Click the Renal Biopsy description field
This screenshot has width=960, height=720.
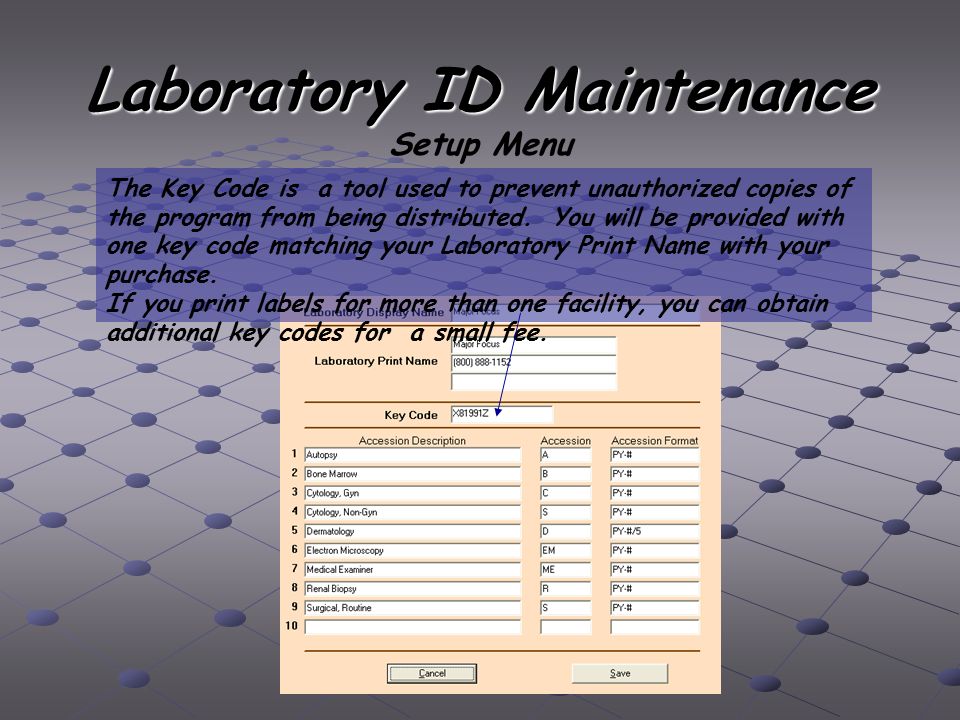[413, 588]
